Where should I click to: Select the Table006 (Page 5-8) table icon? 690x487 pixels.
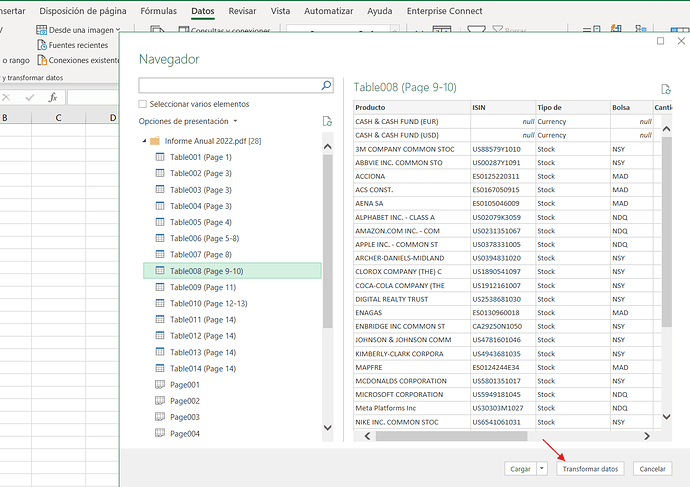point(160,238)
